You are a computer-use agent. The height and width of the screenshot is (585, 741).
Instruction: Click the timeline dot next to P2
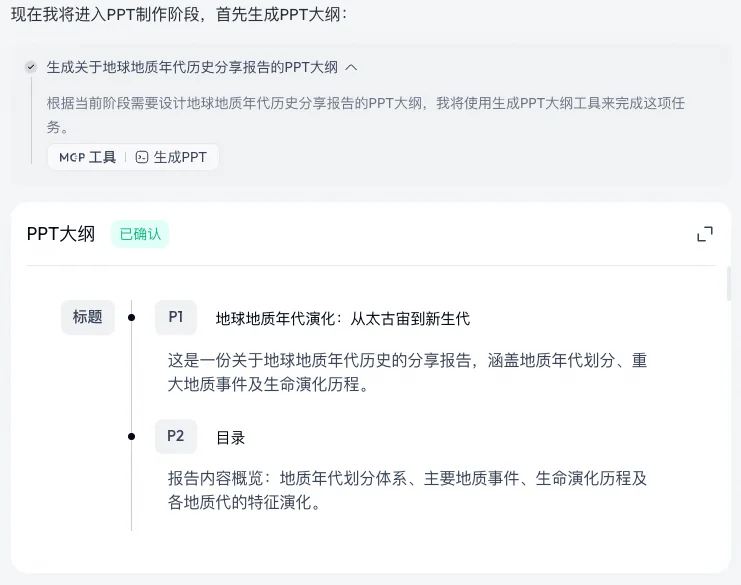click(x=131, y=436)
